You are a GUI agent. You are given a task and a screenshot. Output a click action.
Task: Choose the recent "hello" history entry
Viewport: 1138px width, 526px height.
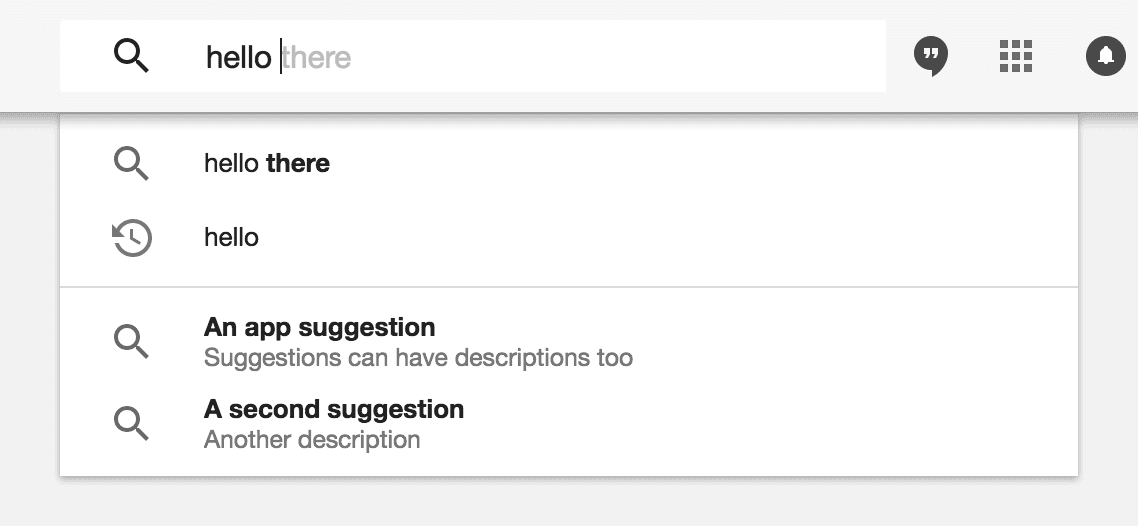[x=231, y=238]
